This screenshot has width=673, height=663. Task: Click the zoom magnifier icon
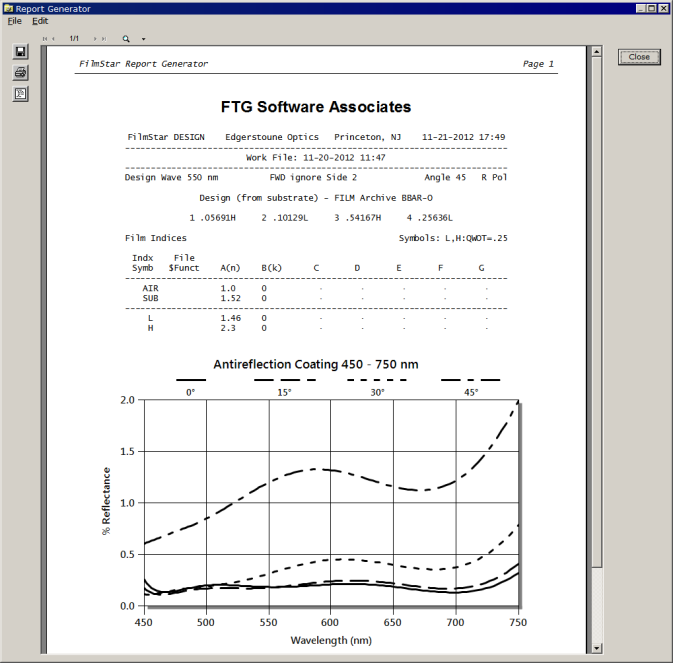126,39
